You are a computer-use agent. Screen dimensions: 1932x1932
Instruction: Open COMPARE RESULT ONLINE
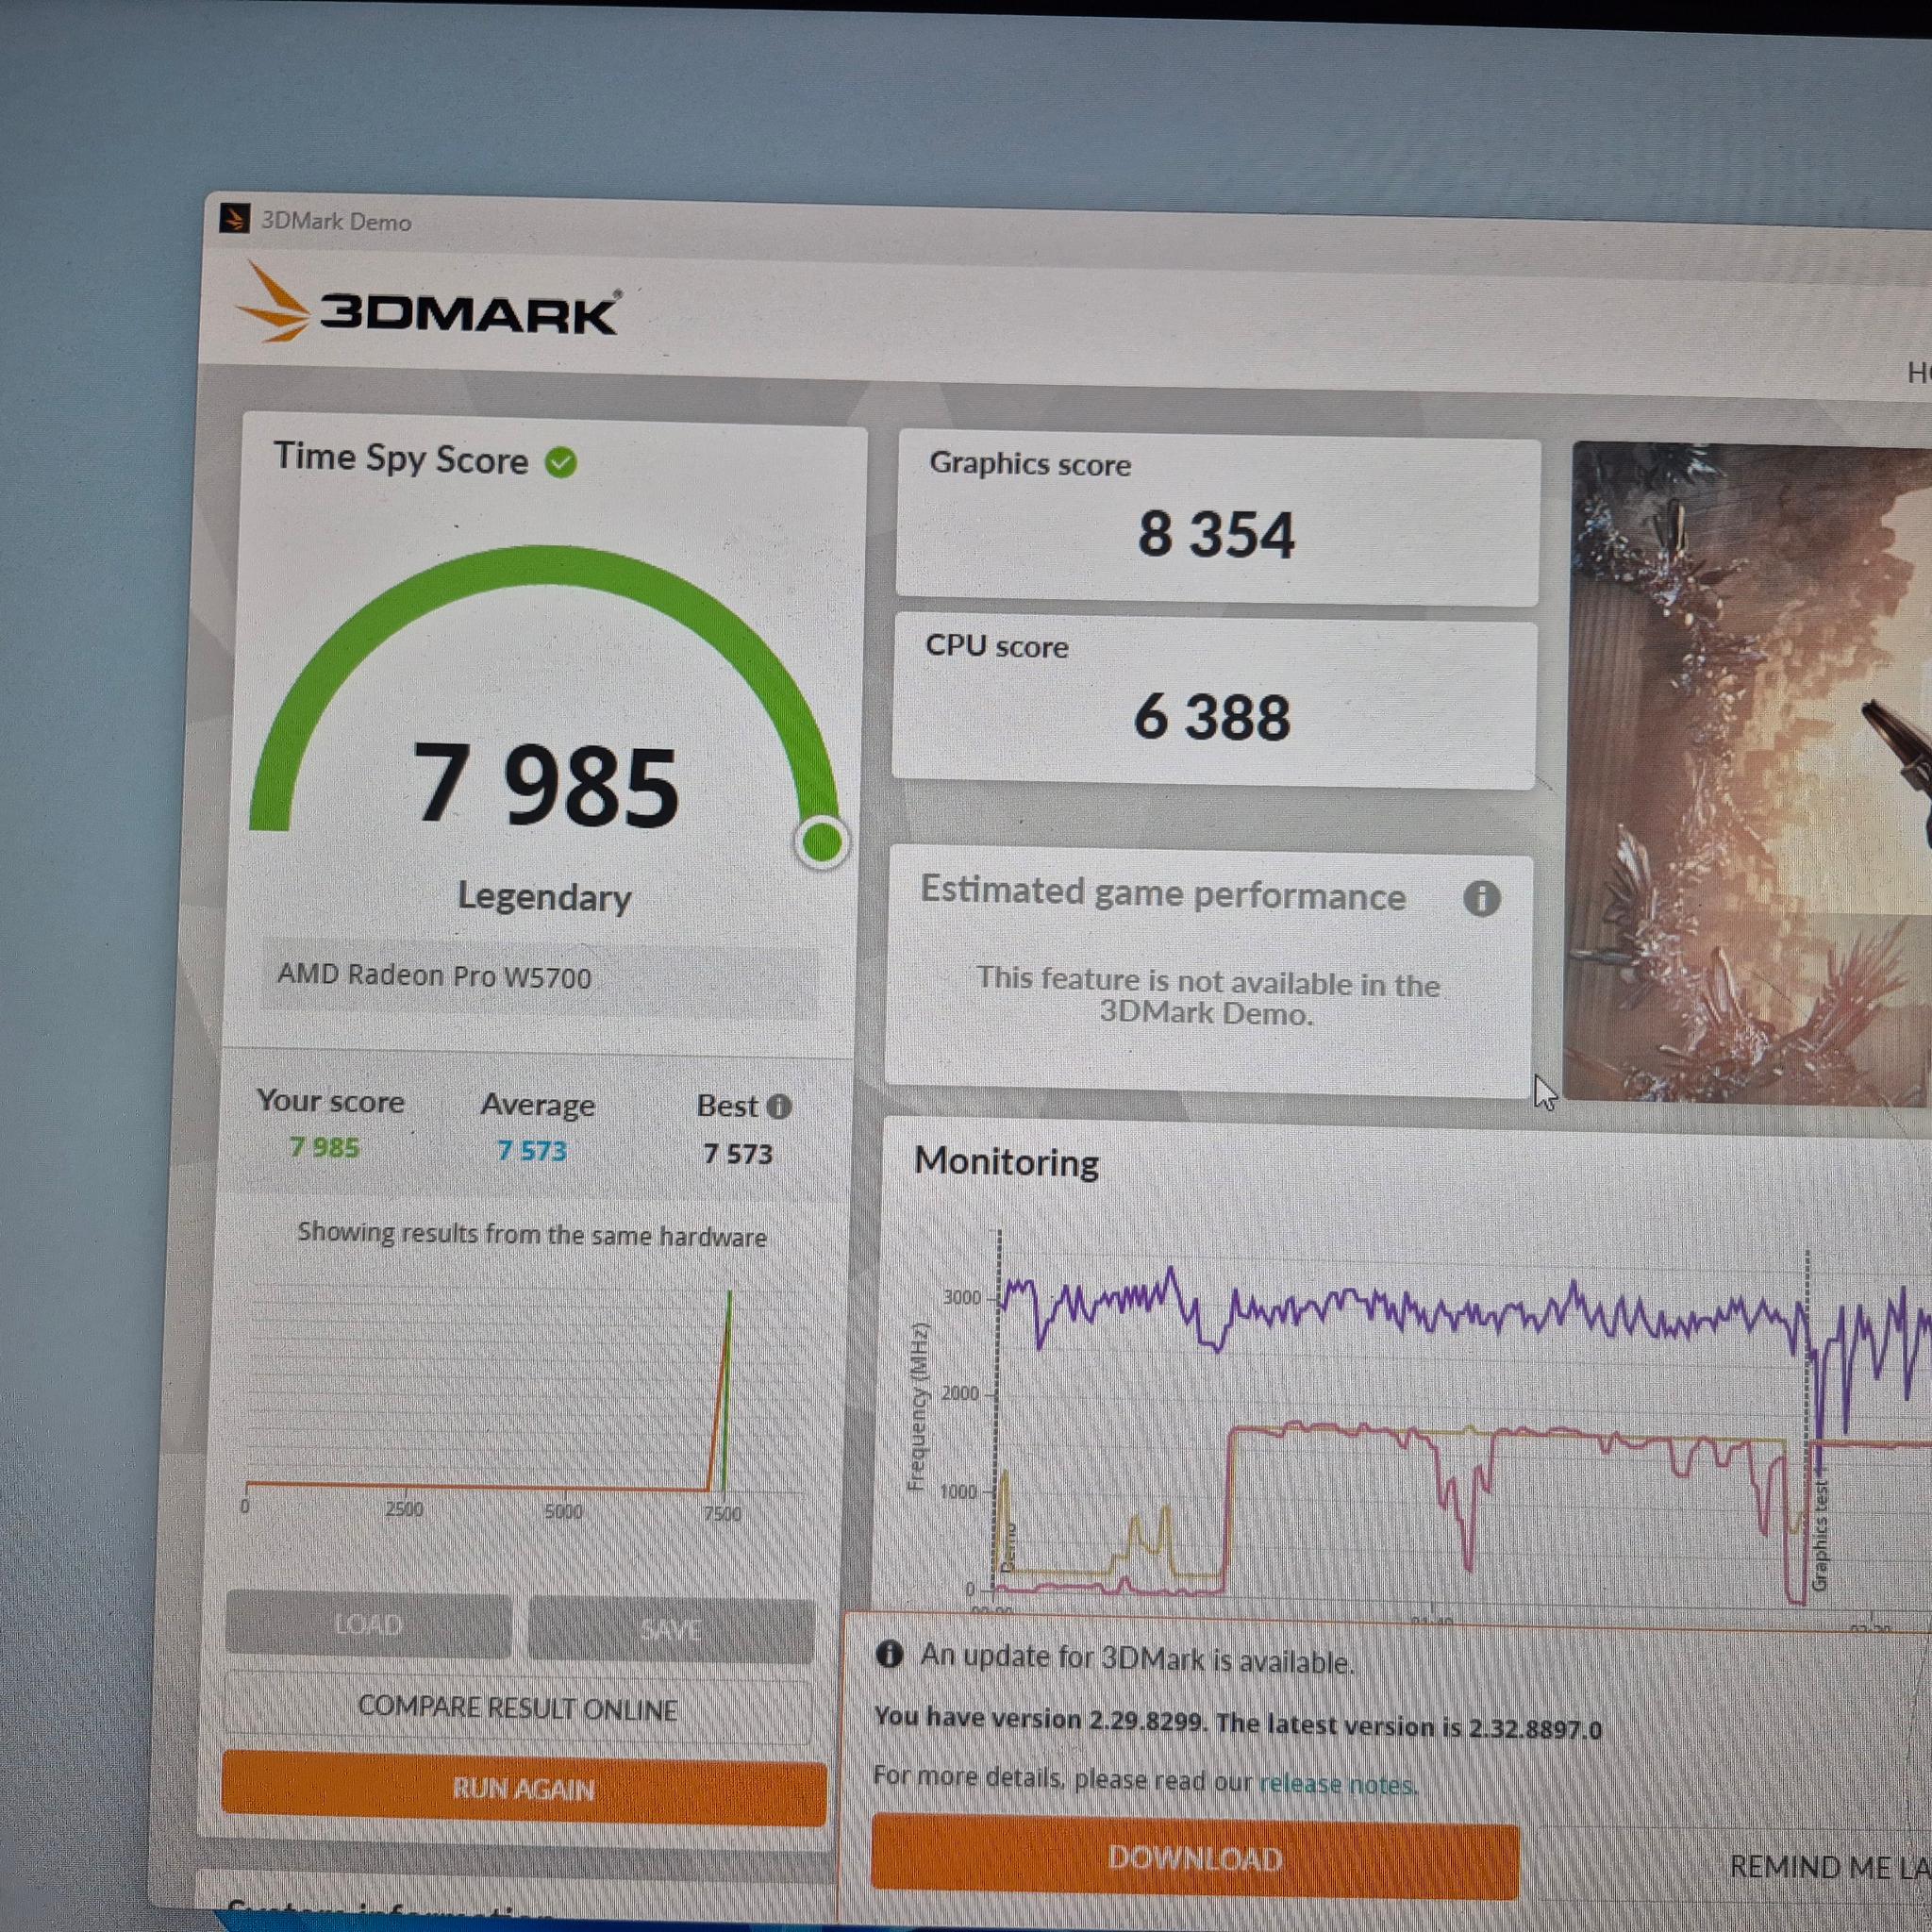tap(518, 1709)
